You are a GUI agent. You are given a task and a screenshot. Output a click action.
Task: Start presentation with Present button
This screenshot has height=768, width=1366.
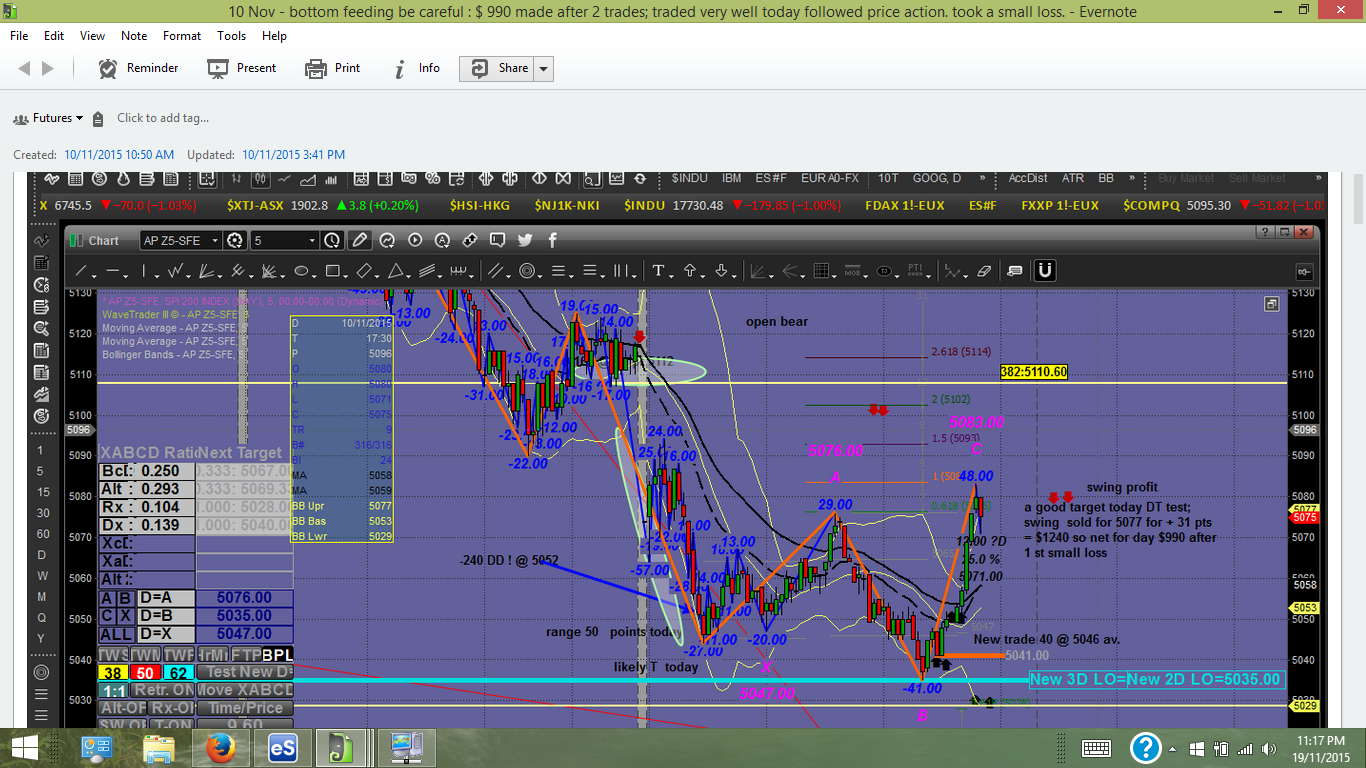pyautogui.click(x=242, y=68)
